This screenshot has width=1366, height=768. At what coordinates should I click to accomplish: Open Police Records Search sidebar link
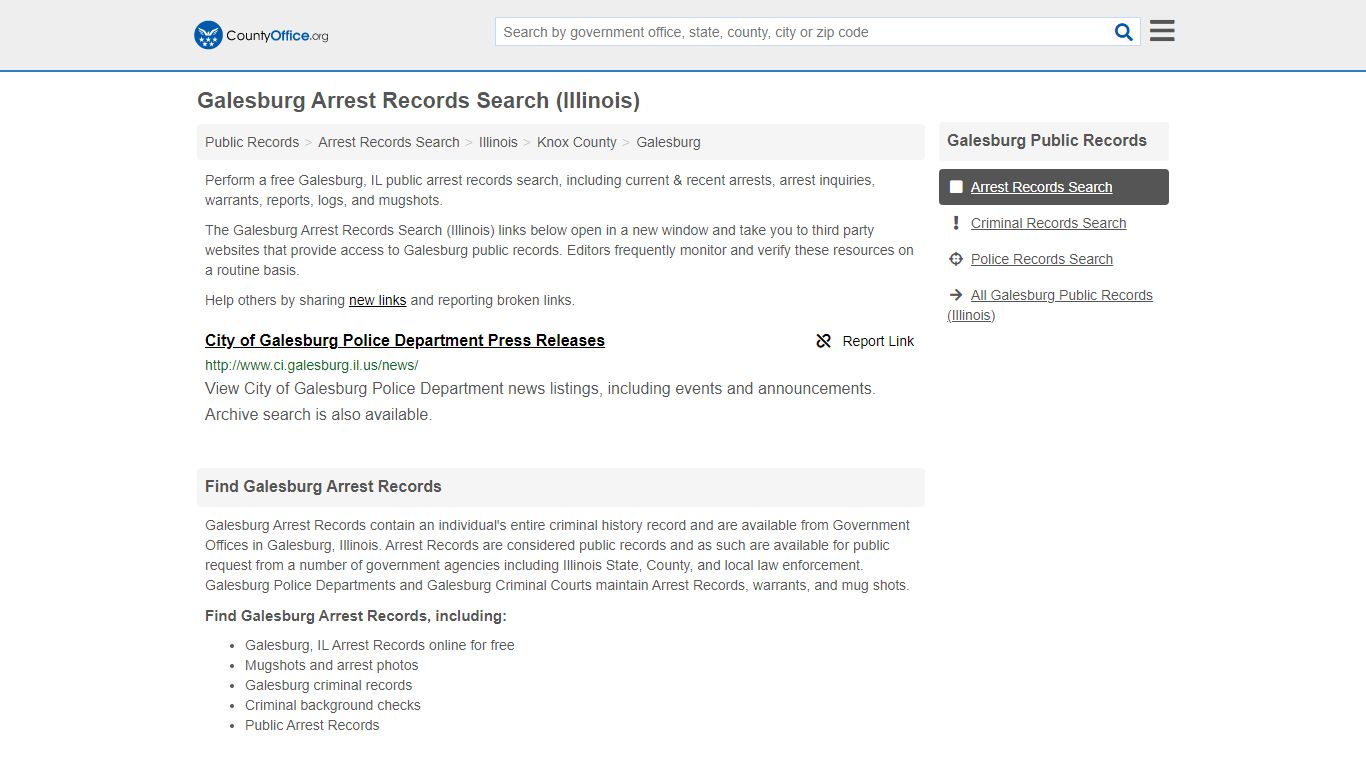[x=1042, y=259]
